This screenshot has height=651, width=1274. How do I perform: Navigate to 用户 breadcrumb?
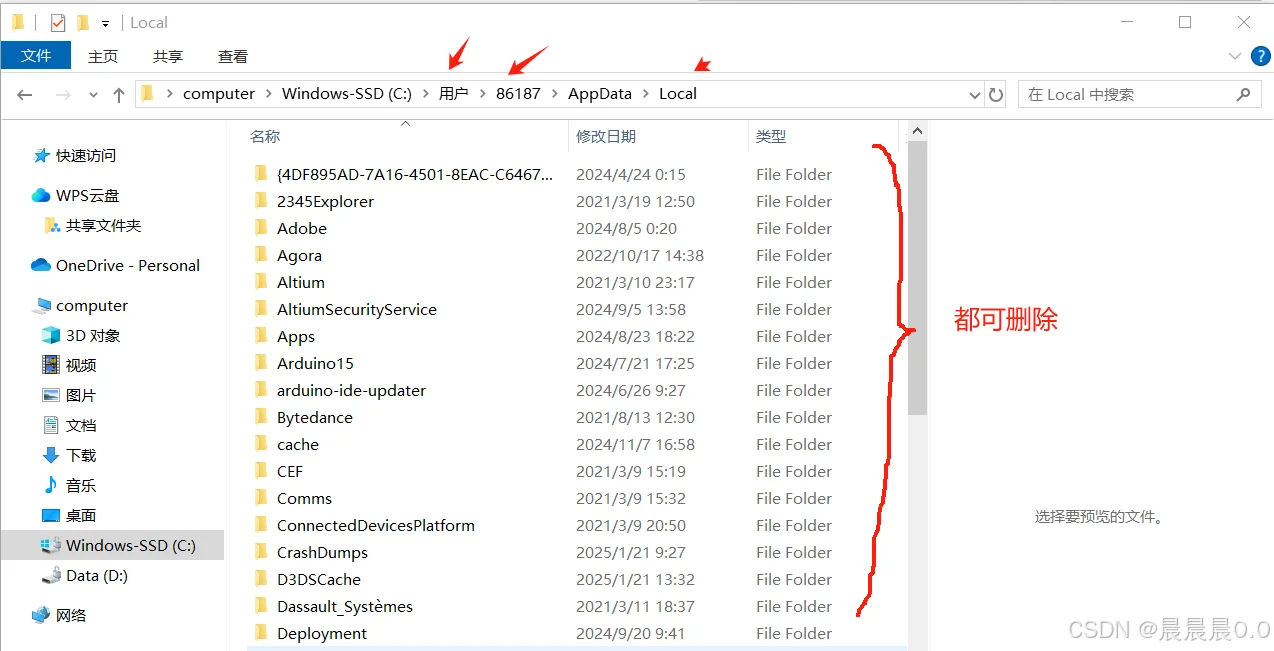coord(453,93)
